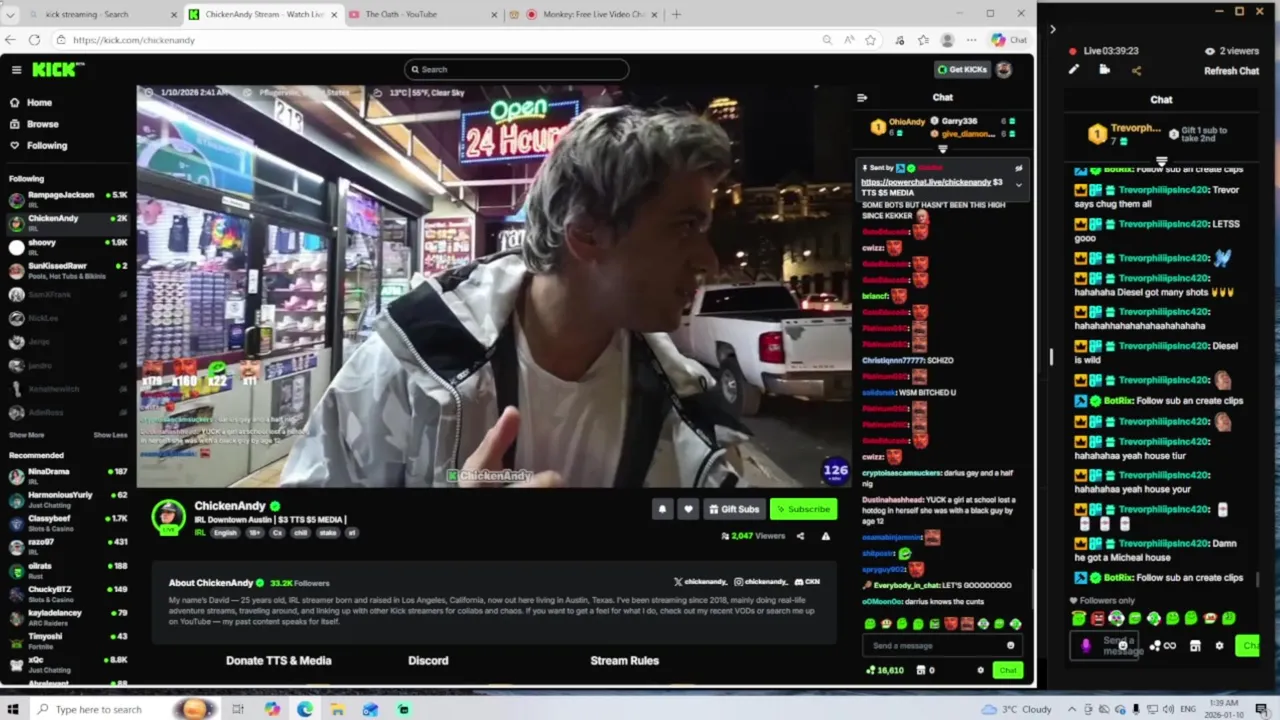Image resolution: width=1280 pixels, height=720 pixels.
Task: Switch to The Oath YouTube tab
Action: coord(421,14)
